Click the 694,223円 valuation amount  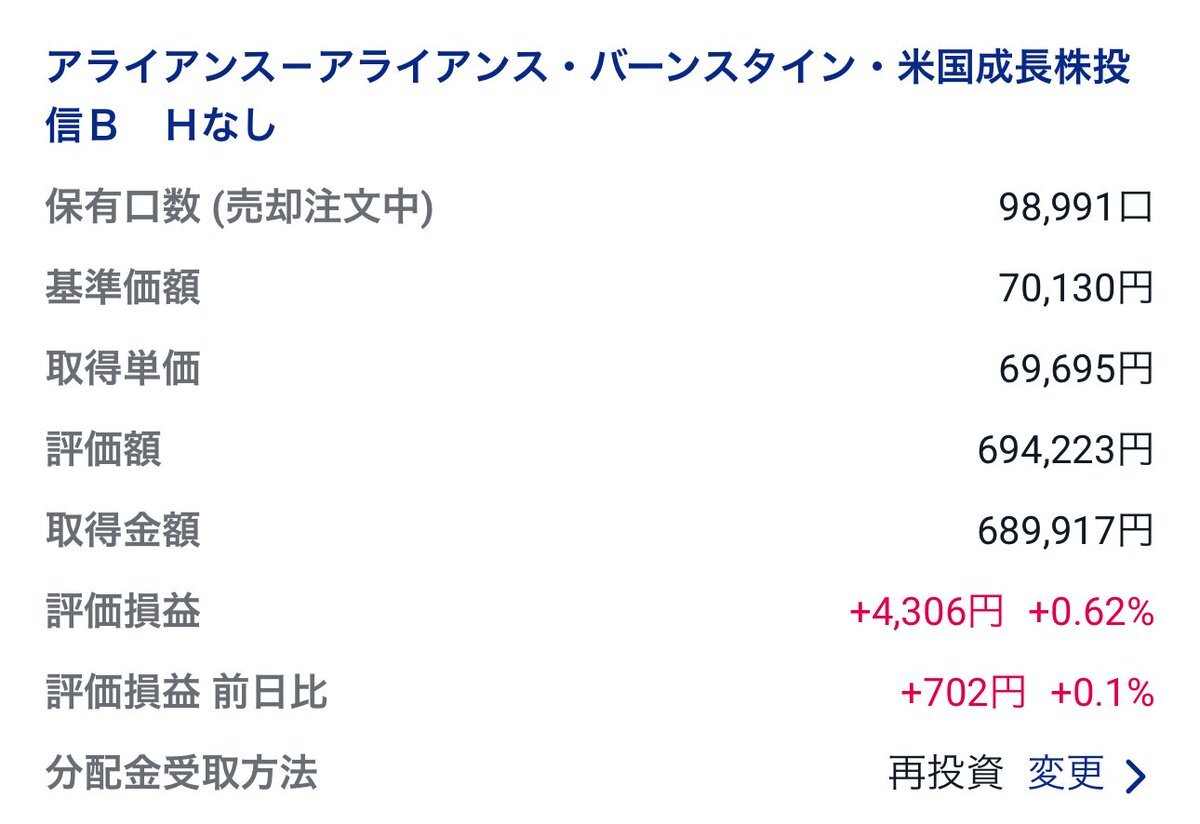pyautogui.click(x=1066, y=450)
